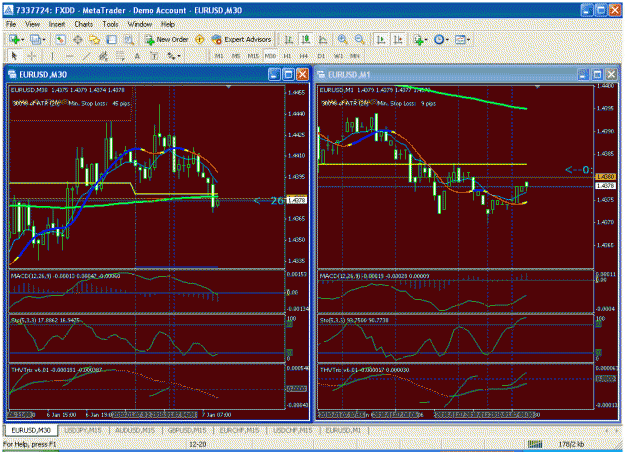Switch timeframe to M15
The image size is (625, 452).
pyautogui.click(x=253, y=56)
